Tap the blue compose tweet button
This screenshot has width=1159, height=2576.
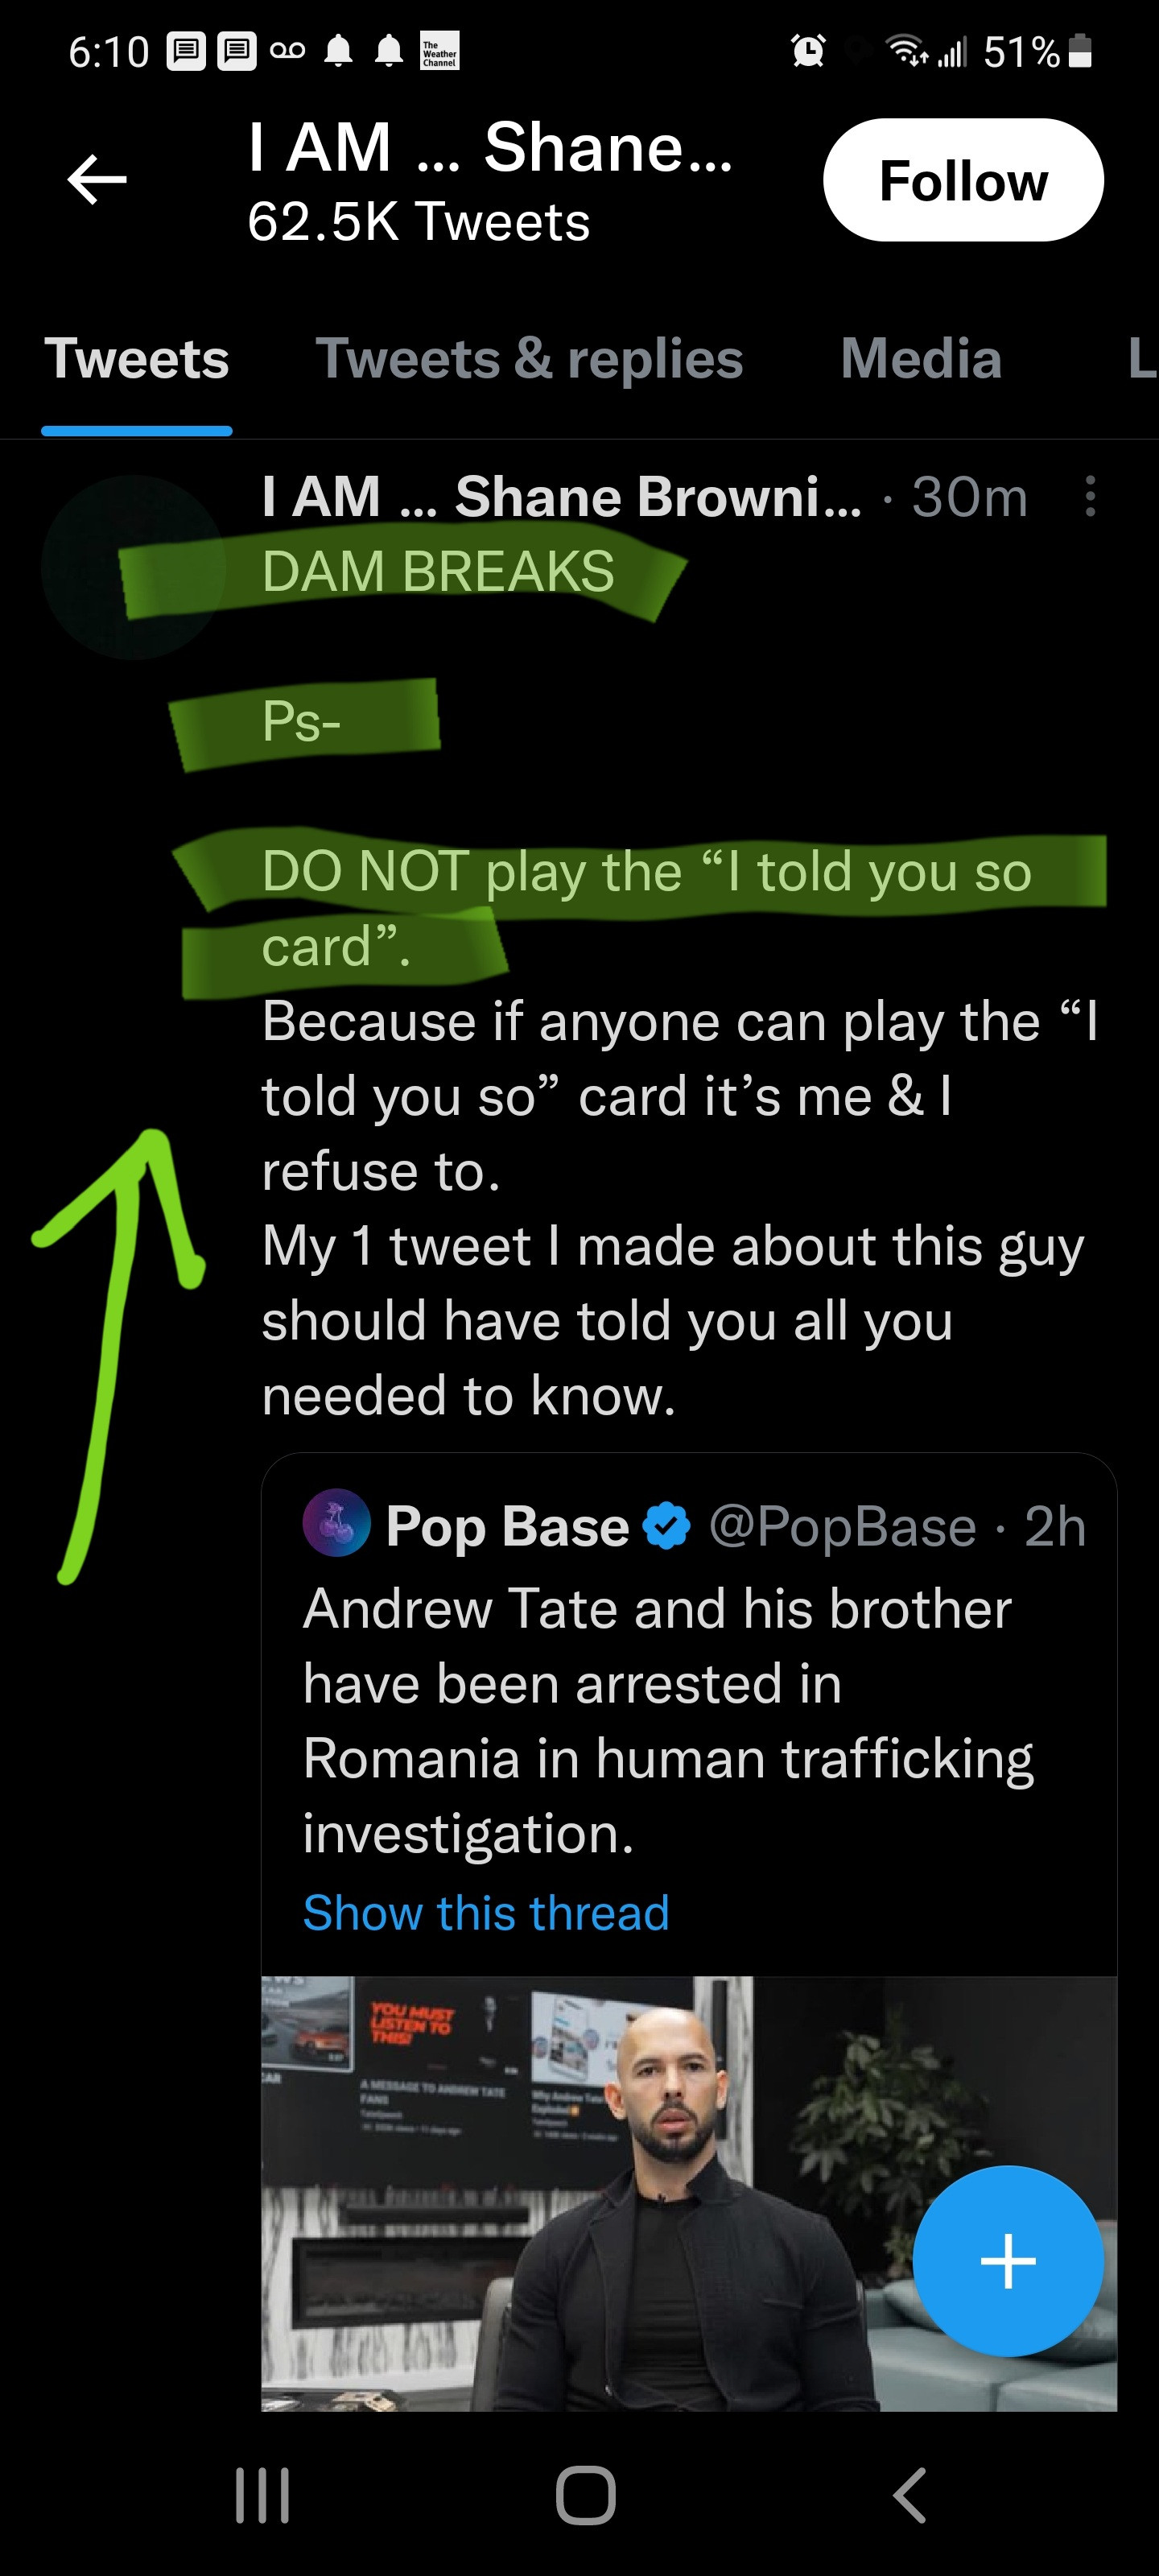tap(1007, 2261)
